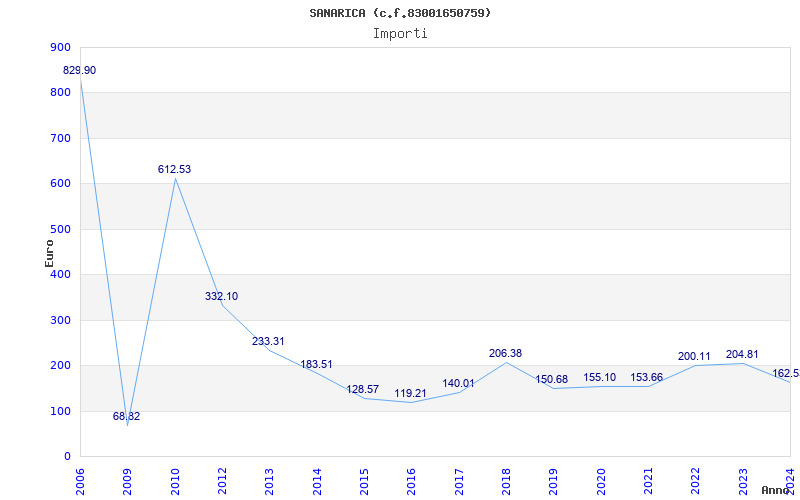The height and width of the screenshot is (500, 800).
Task: Click the 500 y-axis tick label
Action: click(x=60, y=230)
